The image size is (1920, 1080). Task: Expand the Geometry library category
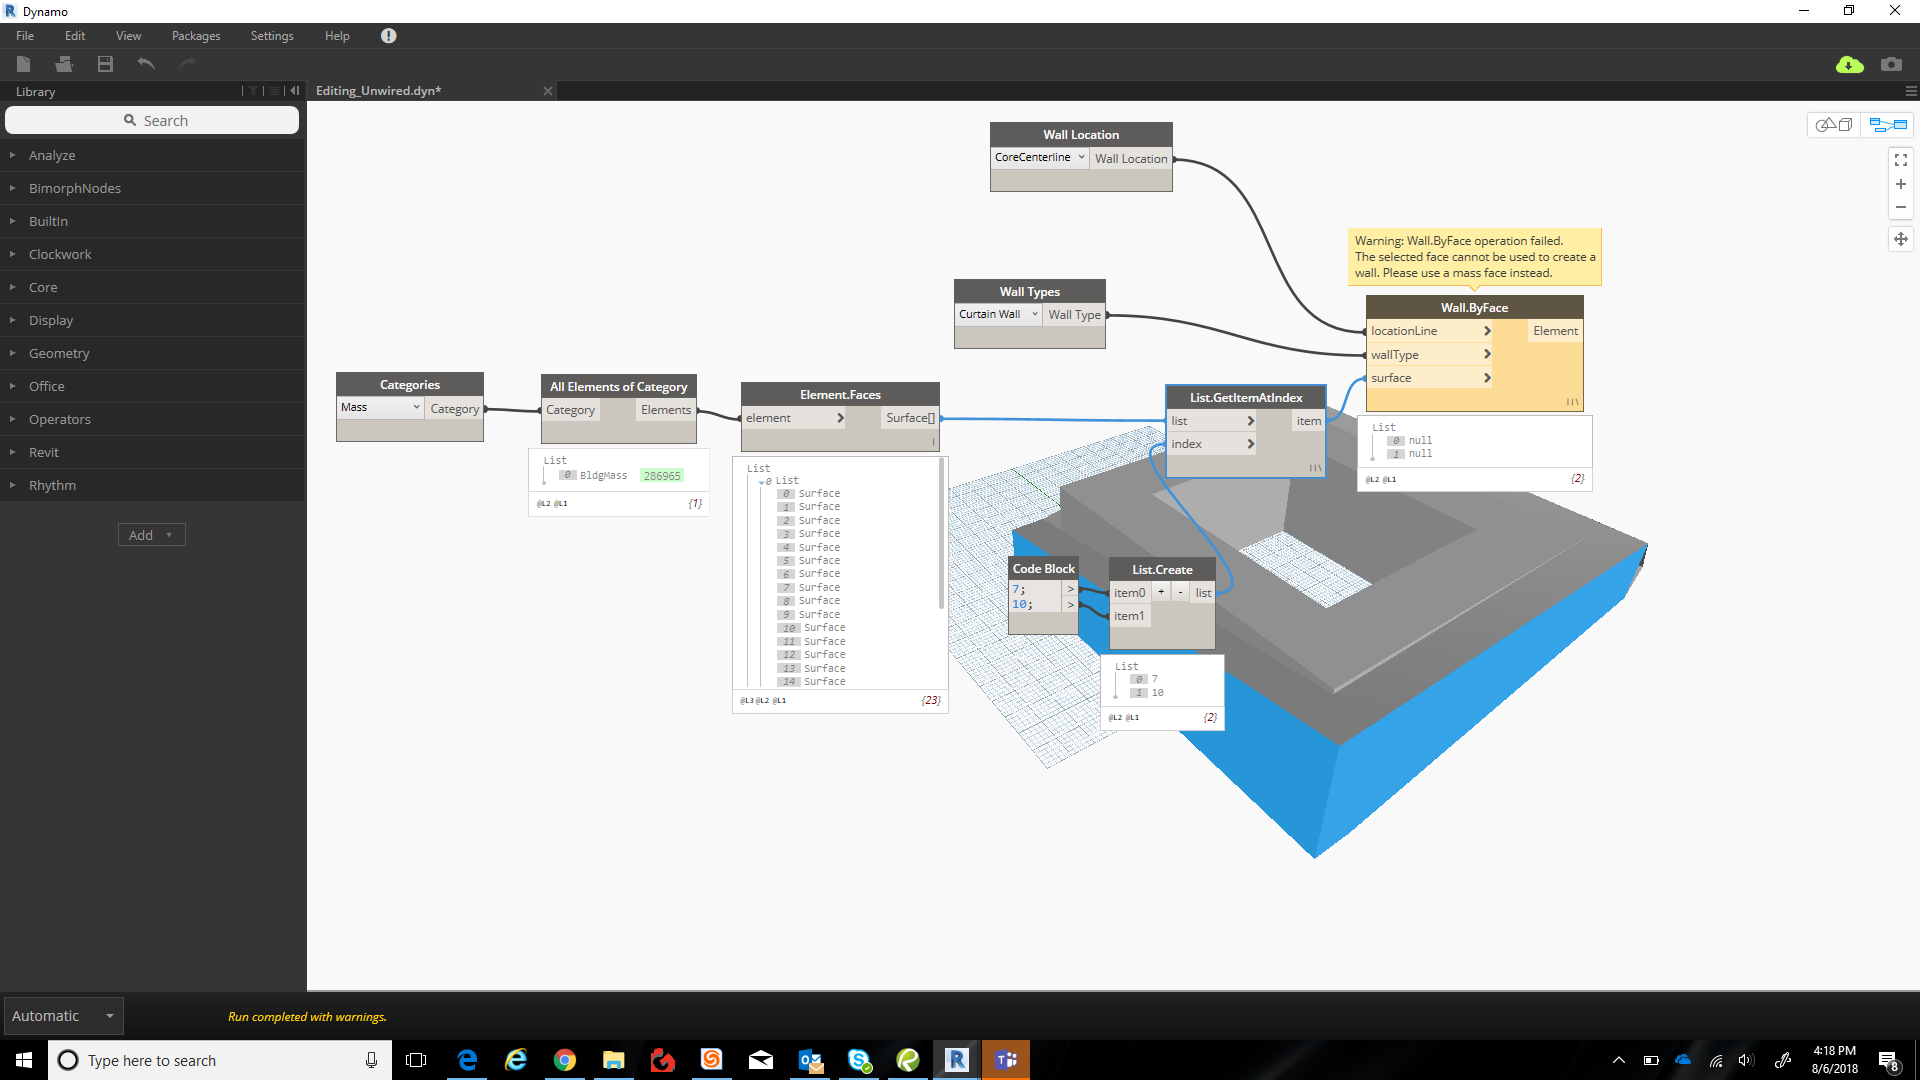(152, 353)
